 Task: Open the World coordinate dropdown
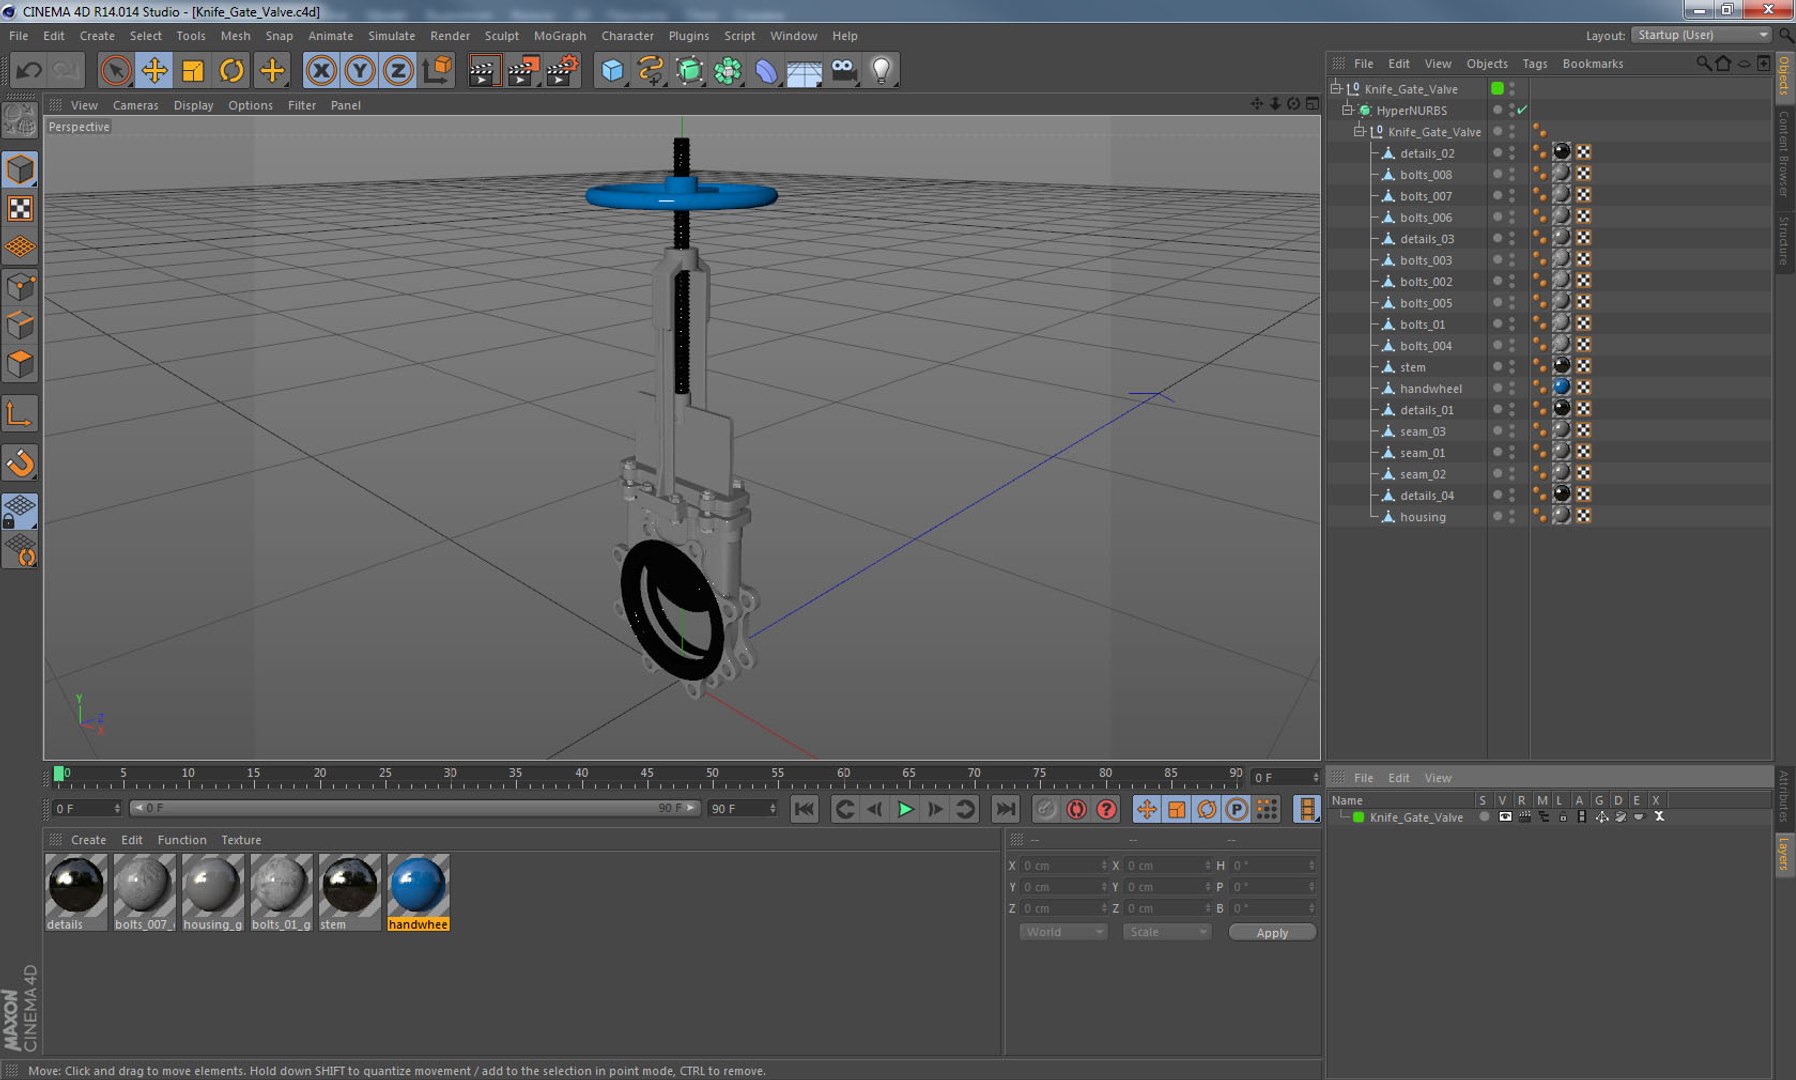(x=1063, y=932)
